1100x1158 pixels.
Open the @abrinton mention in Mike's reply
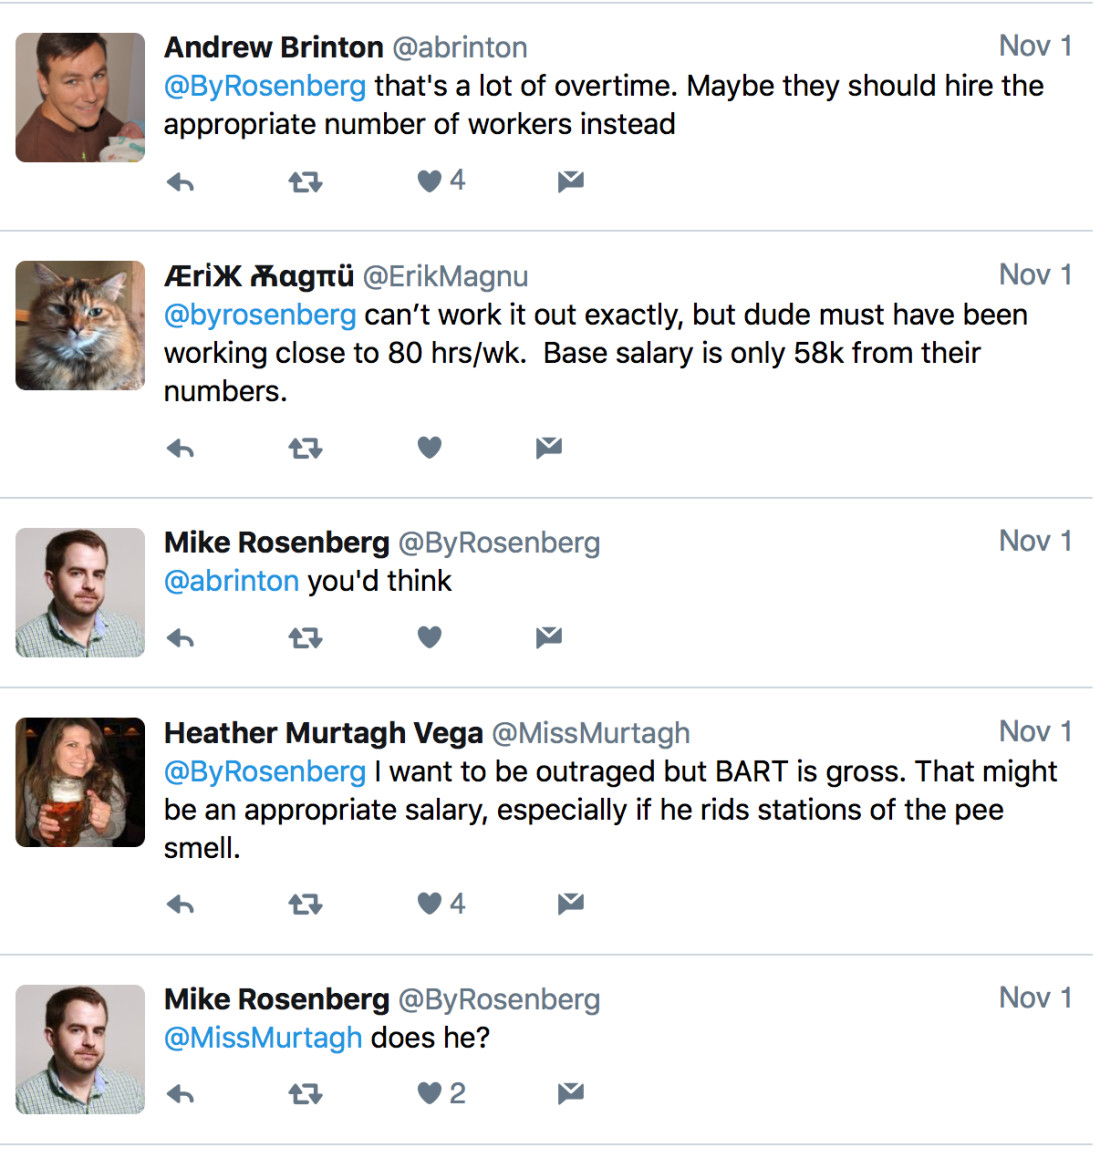pos(231,581)
